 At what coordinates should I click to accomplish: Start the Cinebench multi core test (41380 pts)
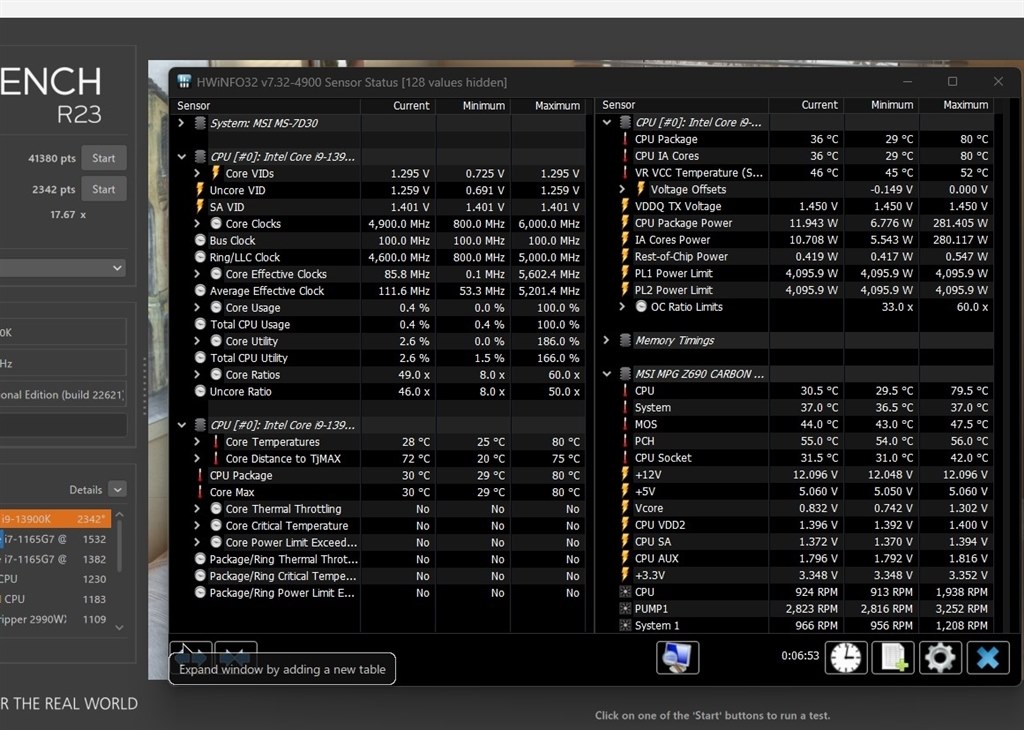[103, 158]
